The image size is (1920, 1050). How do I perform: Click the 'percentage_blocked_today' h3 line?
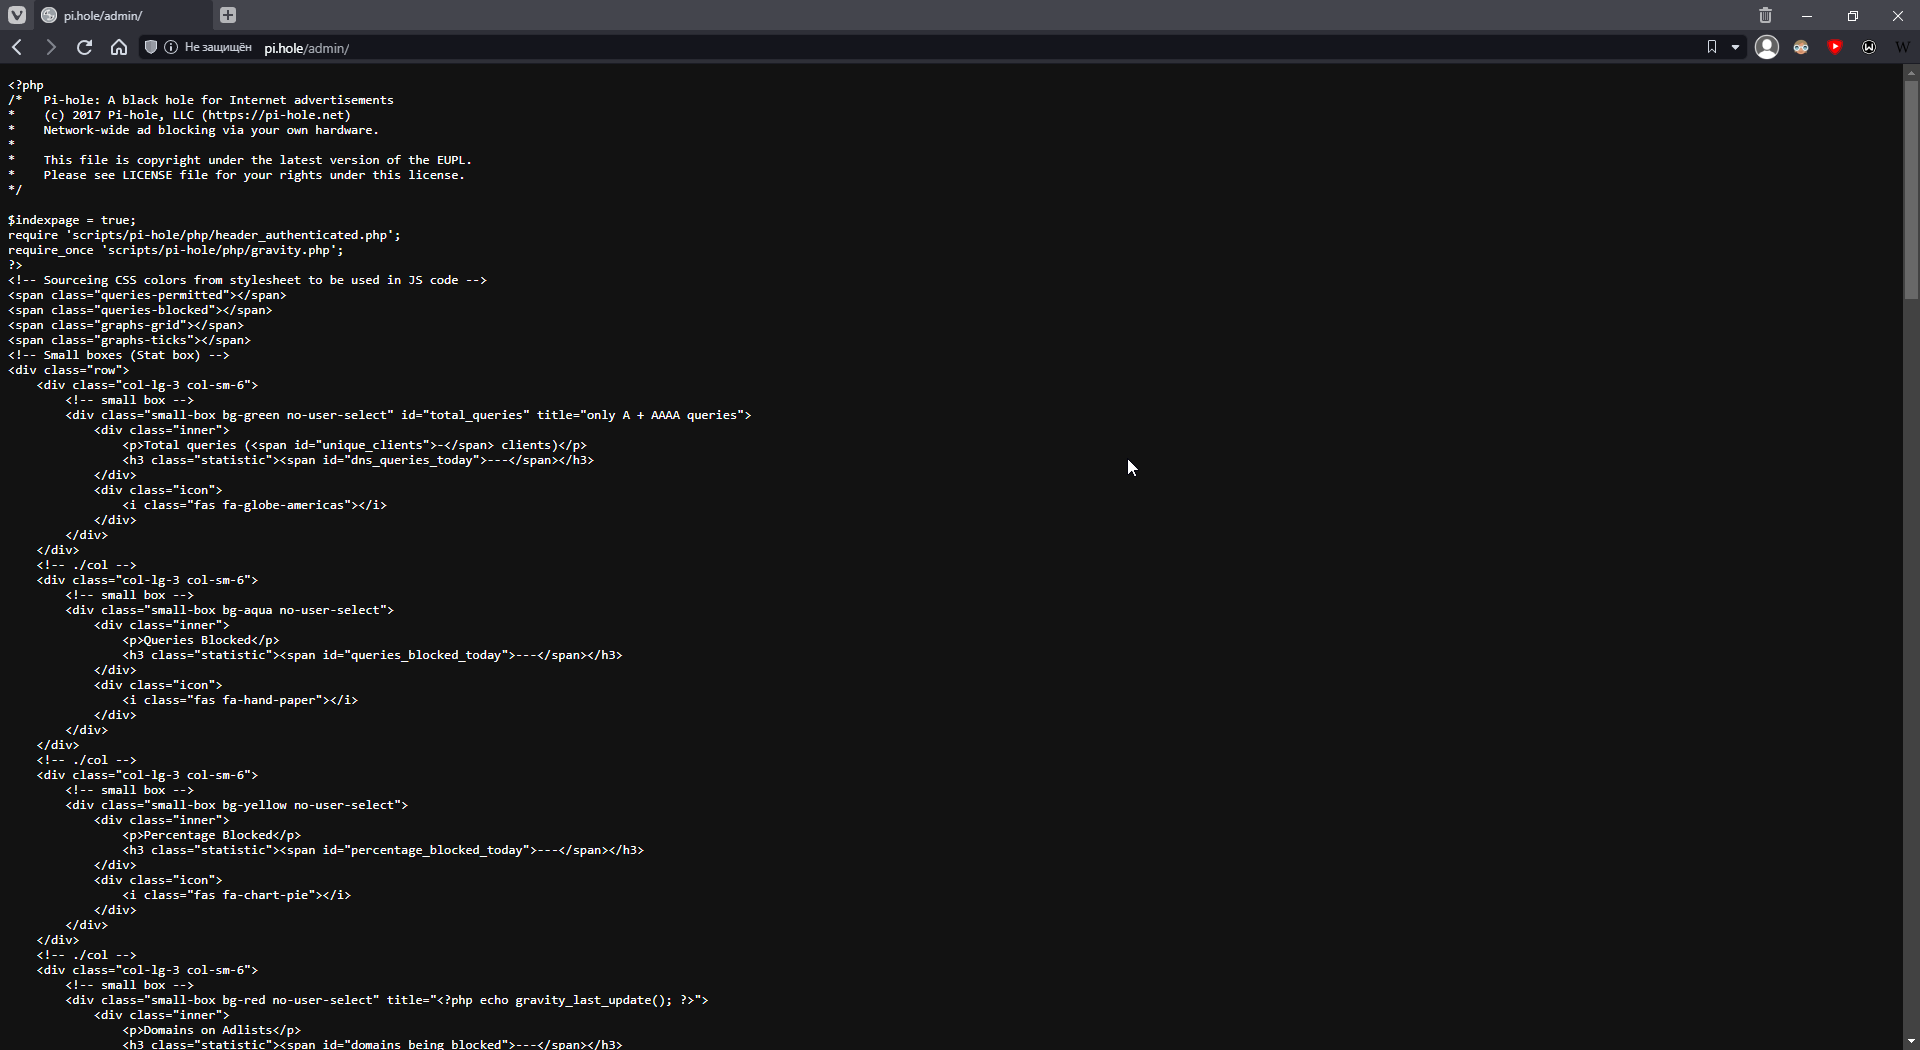[x=383, y=850]
